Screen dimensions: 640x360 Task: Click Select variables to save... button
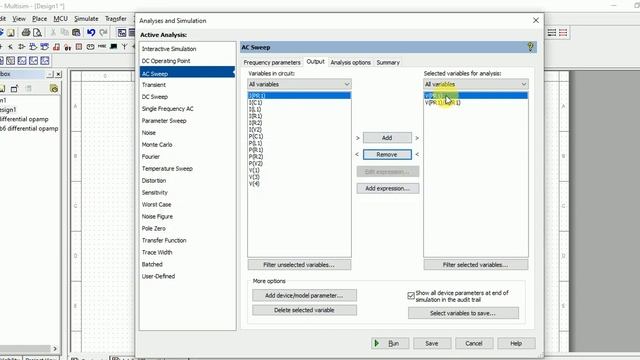point(463,313)
